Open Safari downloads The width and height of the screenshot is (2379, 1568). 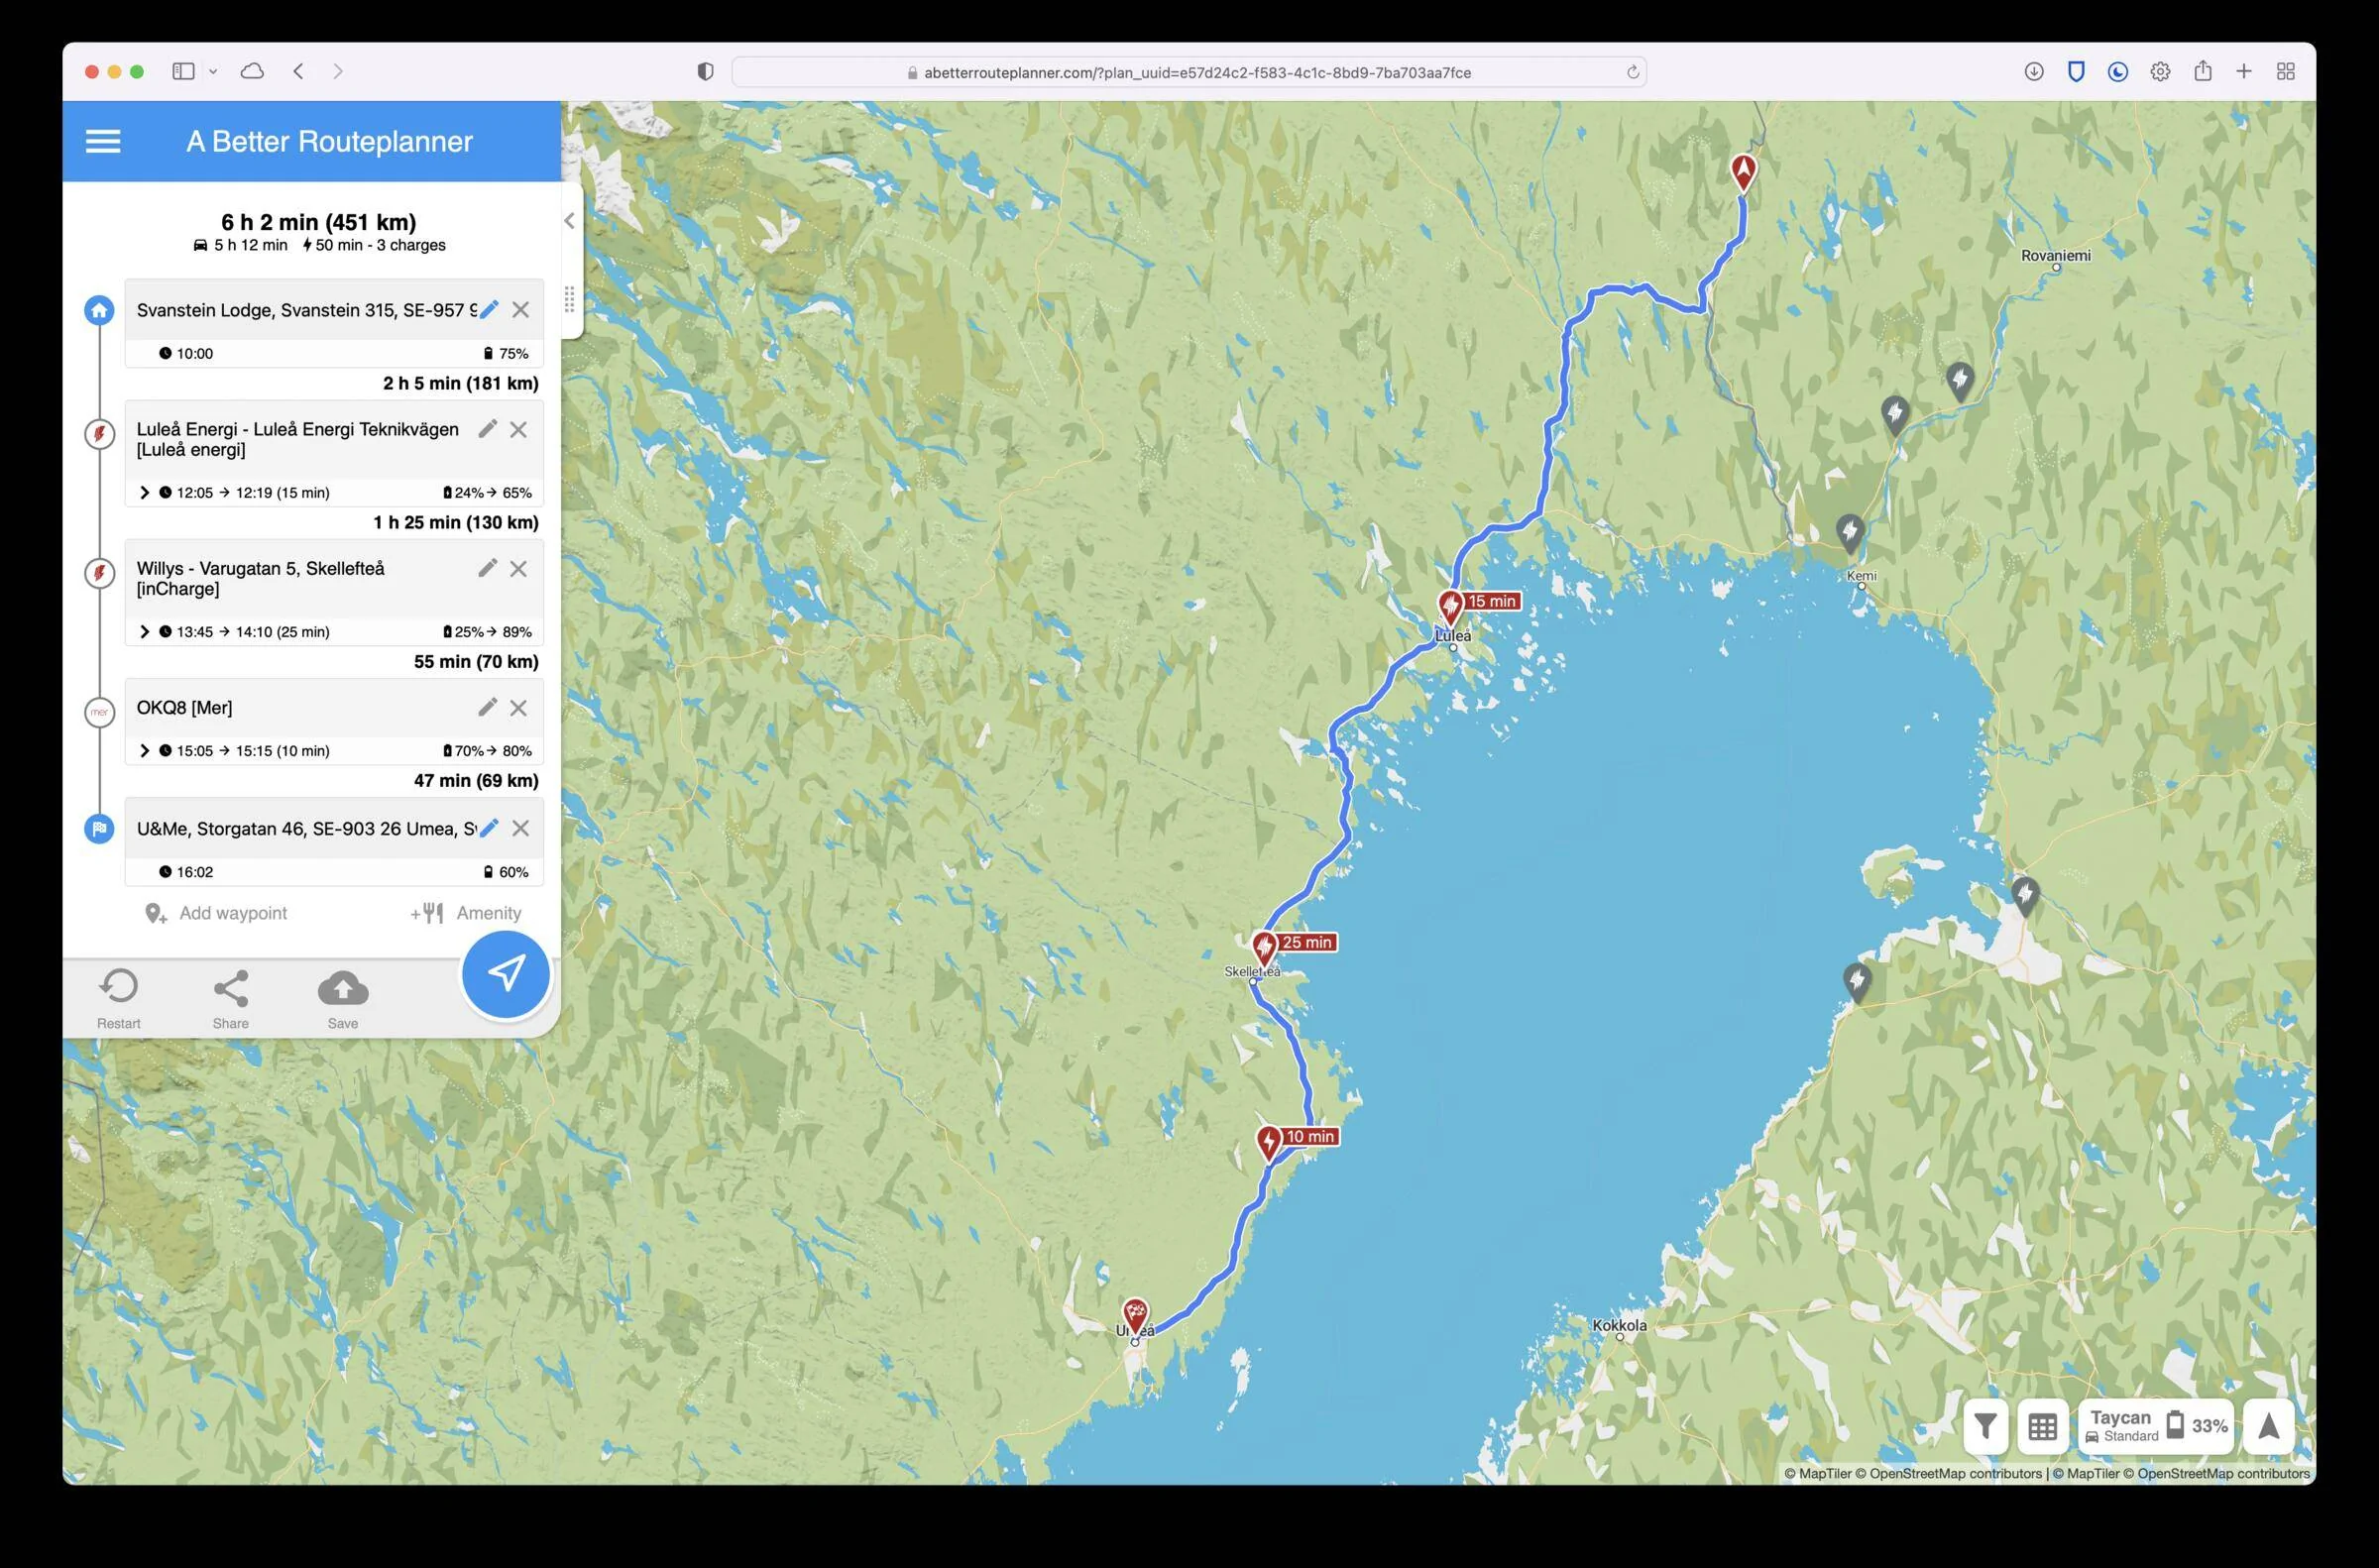[x=2033, y=71]
